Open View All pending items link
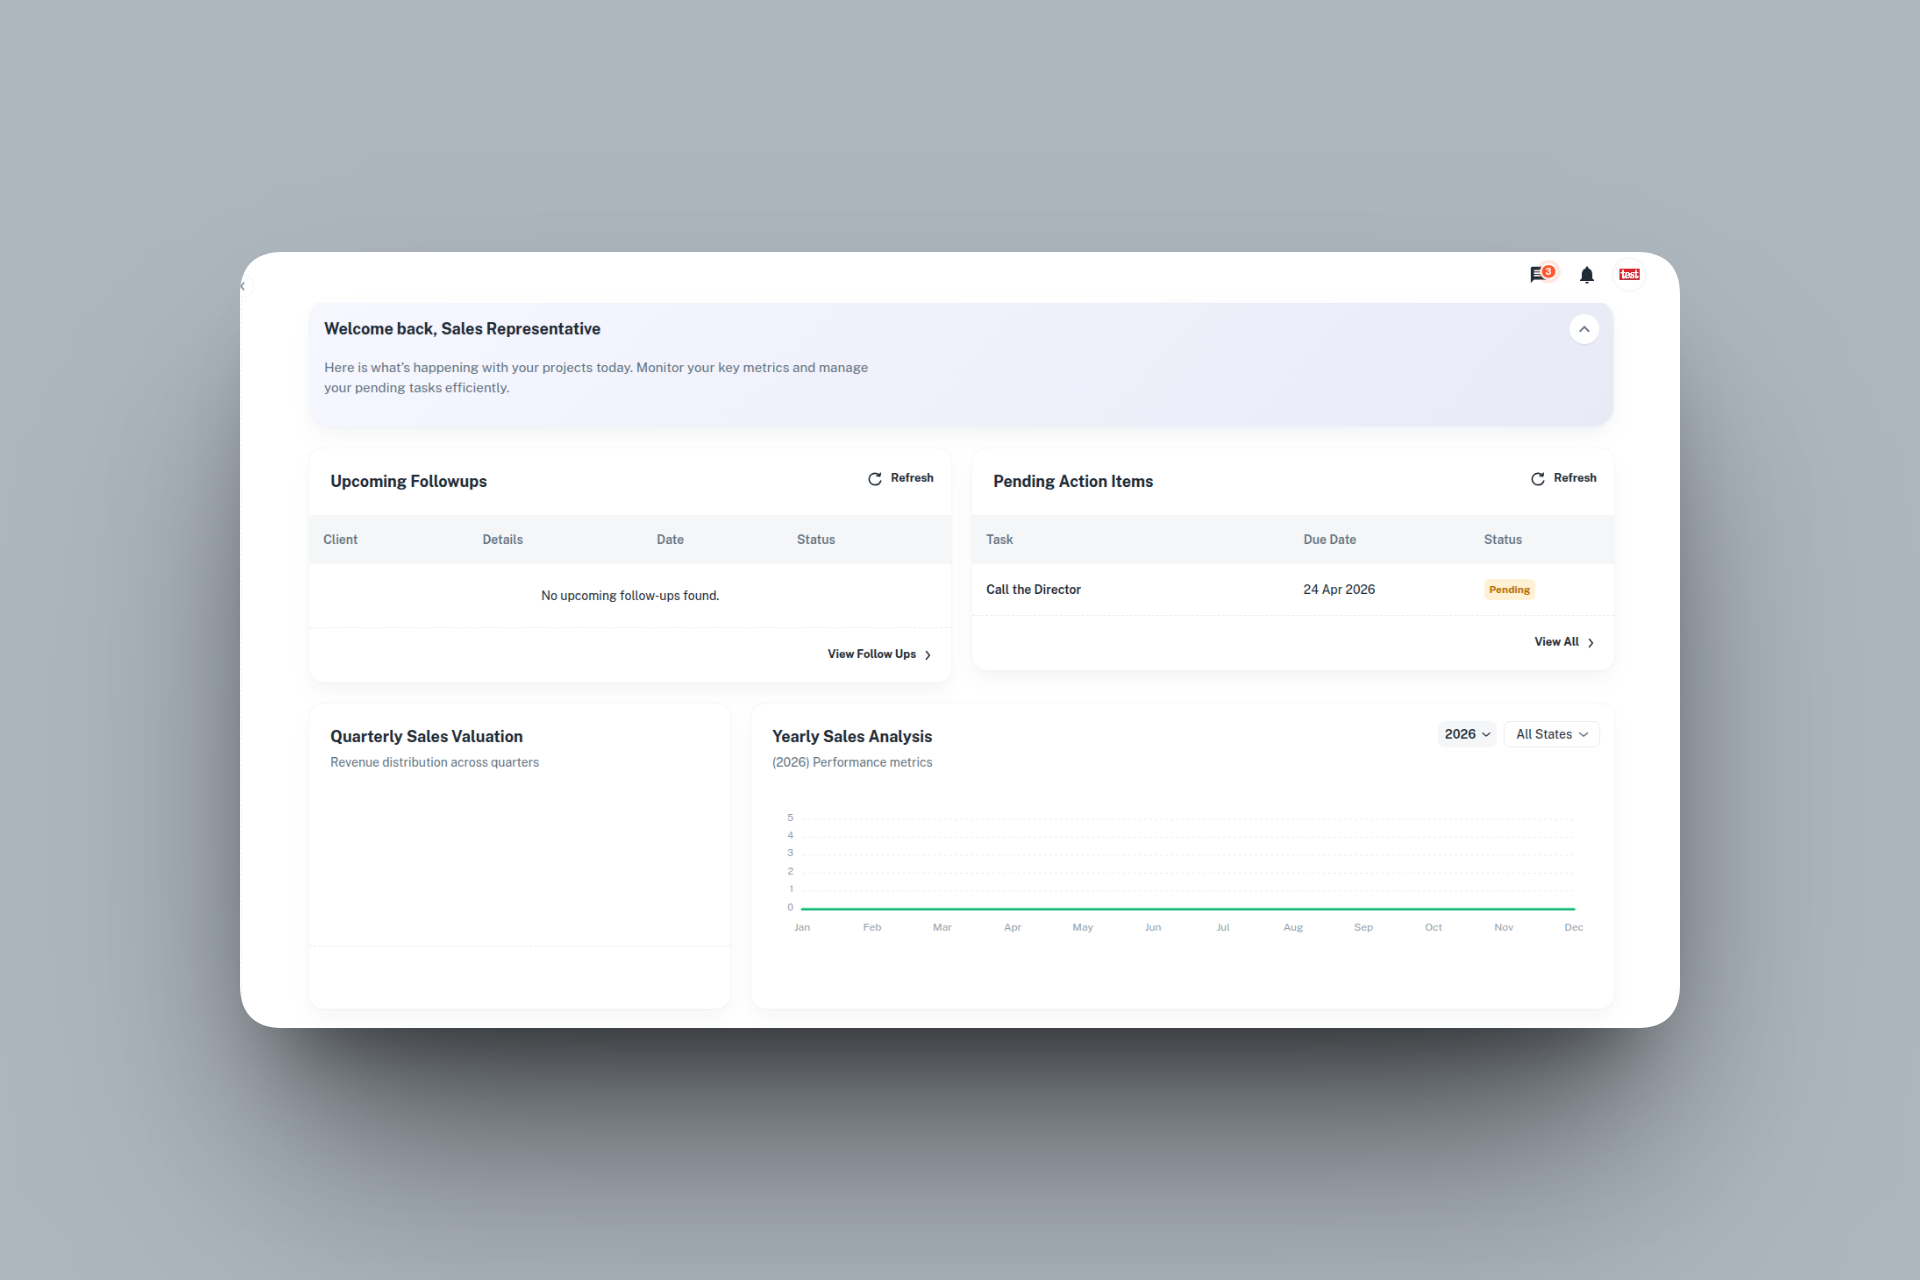The height and width of the screenshot is (1280, 1920). click(1564, 642)
